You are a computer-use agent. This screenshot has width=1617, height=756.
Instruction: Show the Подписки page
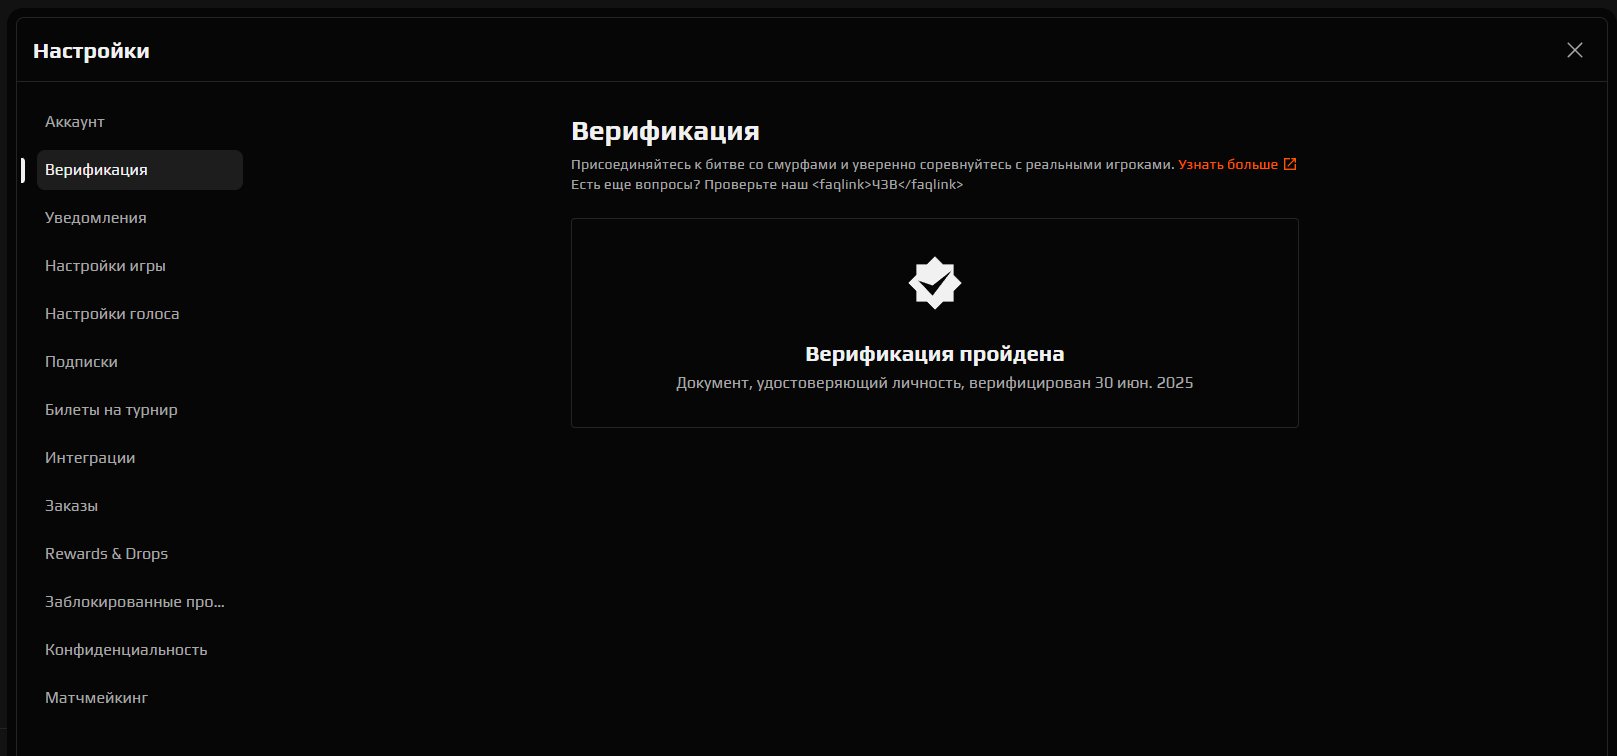click(x=81, y=362)
